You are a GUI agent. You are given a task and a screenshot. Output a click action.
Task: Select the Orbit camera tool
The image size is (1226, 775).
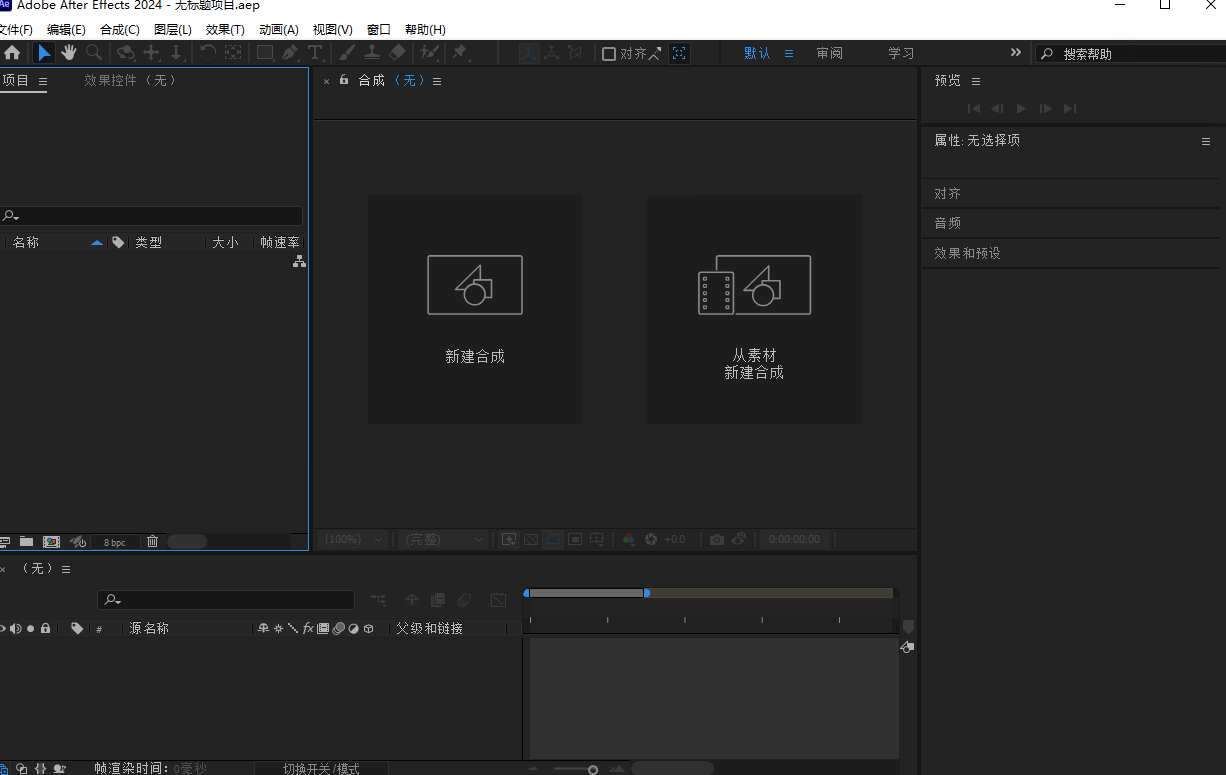pyautogui.click(x=126, y=53)
